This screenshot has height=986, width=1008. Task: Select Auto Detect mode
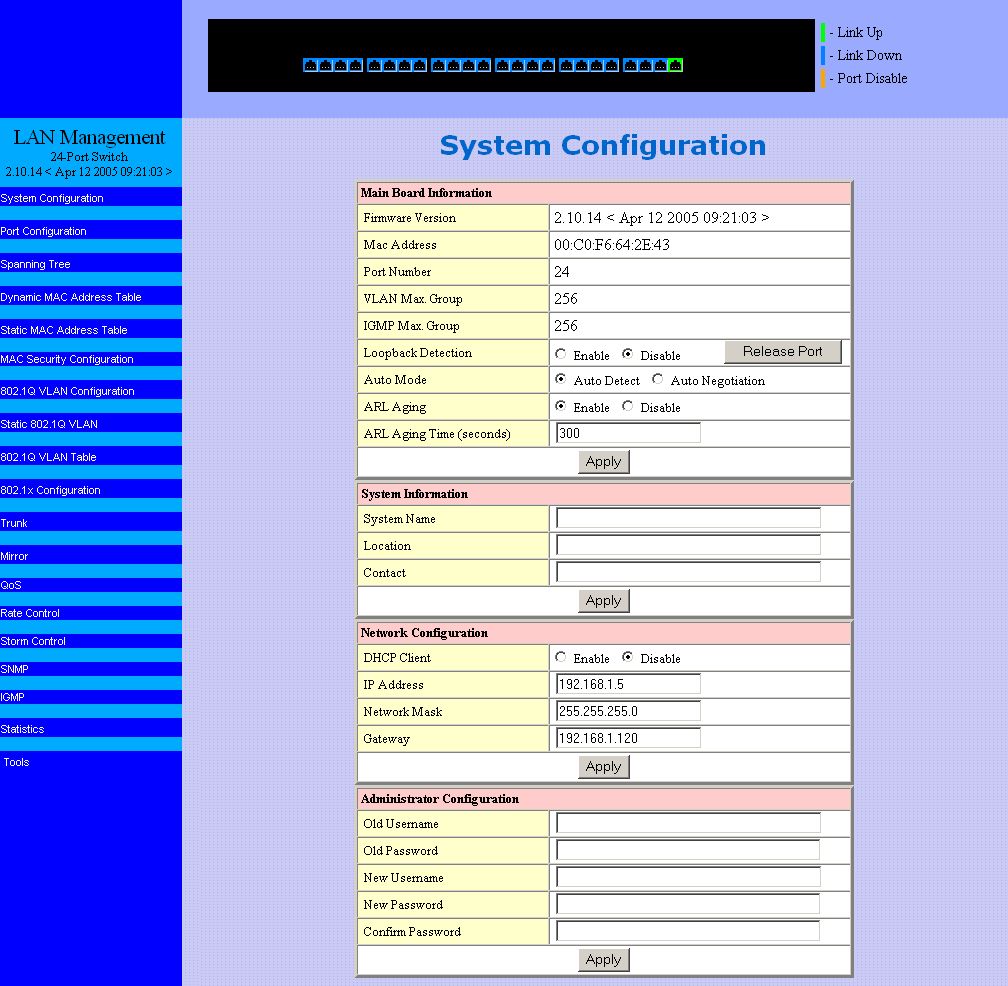click(561, 379)
